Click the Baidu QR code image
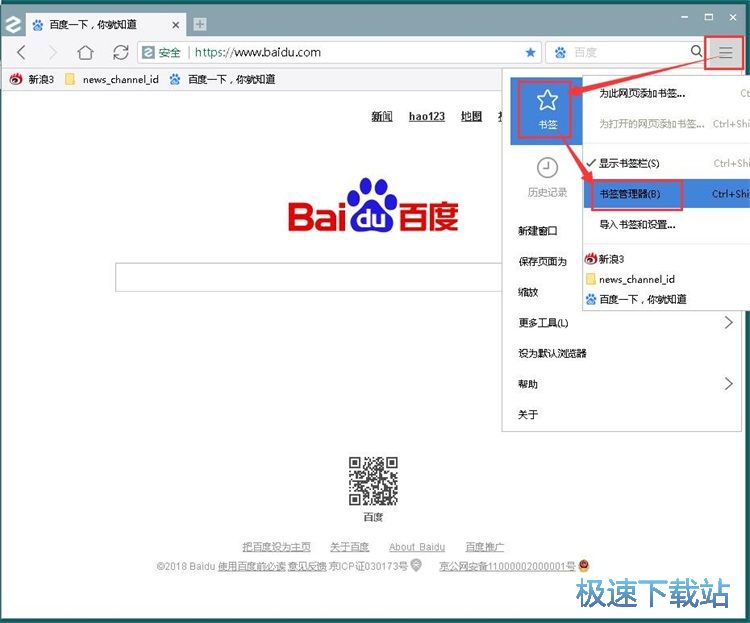750x623 pixels. (x=373, y=481)
